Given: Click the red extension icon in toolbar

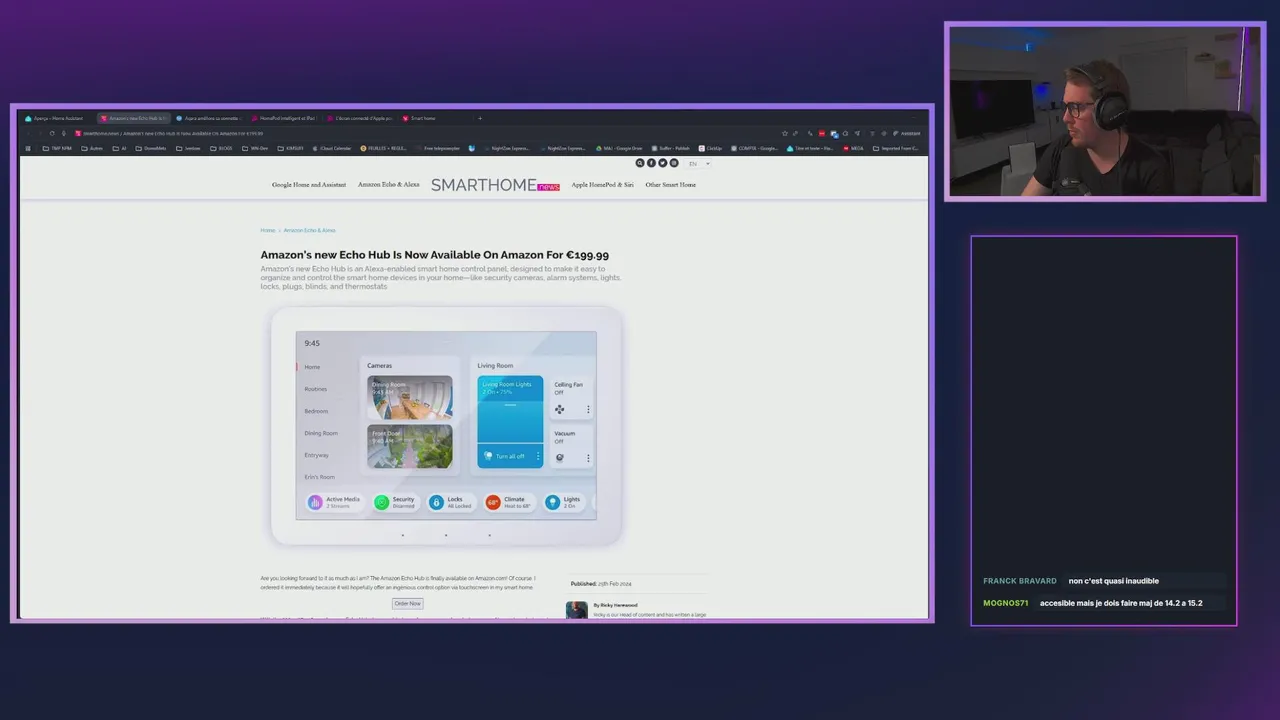Looking at the screenshot, I should pos(822,133).
